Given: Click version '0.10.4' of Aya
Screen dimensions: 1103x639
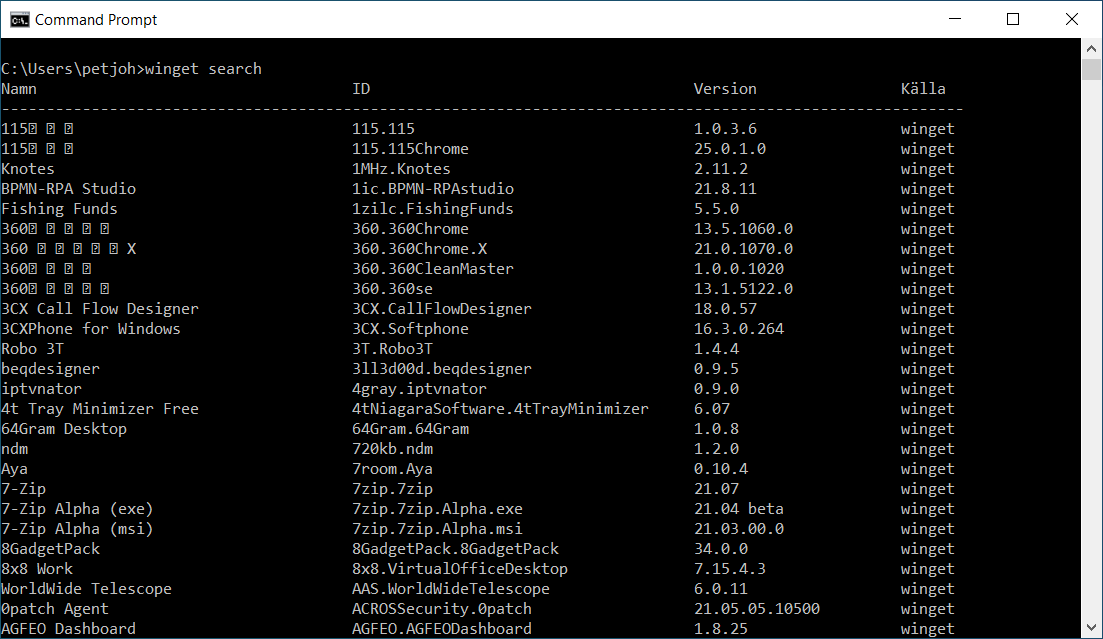Looking at the screenshot, I should click(721, 469).
